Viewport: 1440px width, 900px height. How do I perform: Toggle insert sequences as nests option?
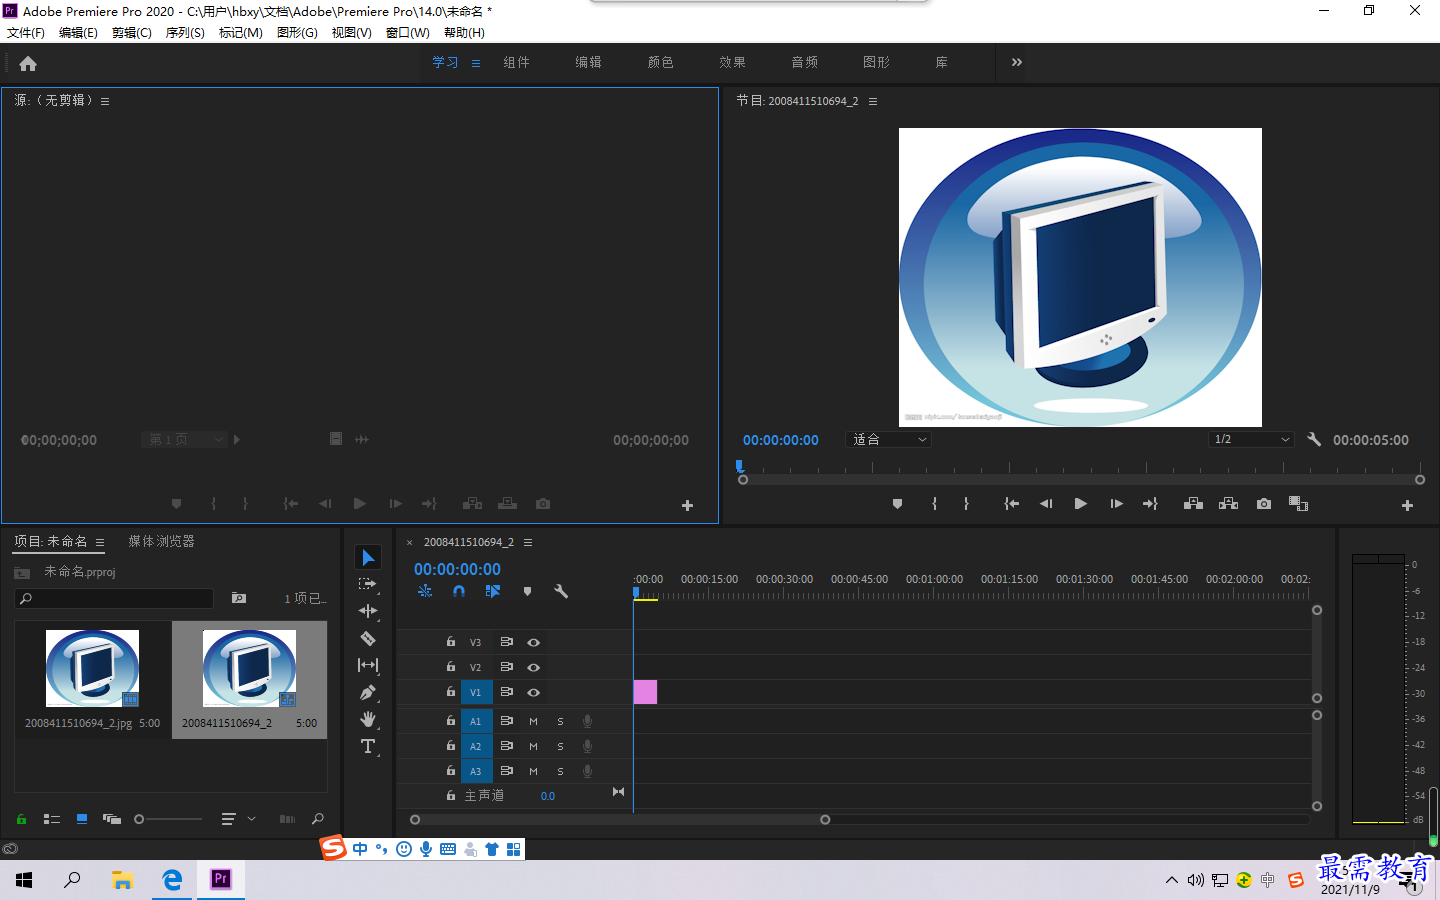425,591
